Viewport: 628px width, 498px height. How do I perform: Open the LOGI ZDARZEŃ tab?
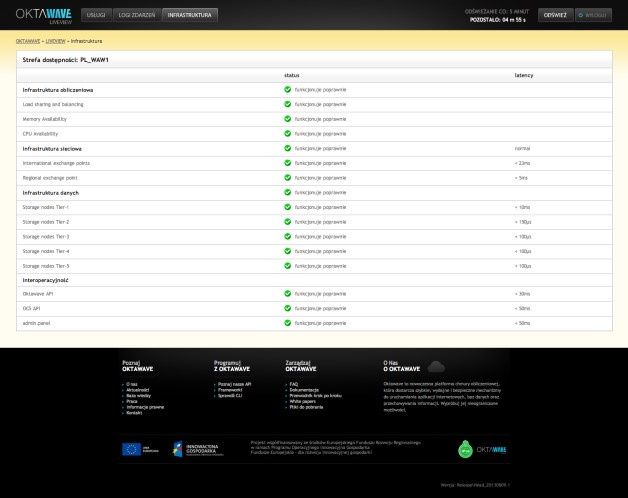click(137, 15)
